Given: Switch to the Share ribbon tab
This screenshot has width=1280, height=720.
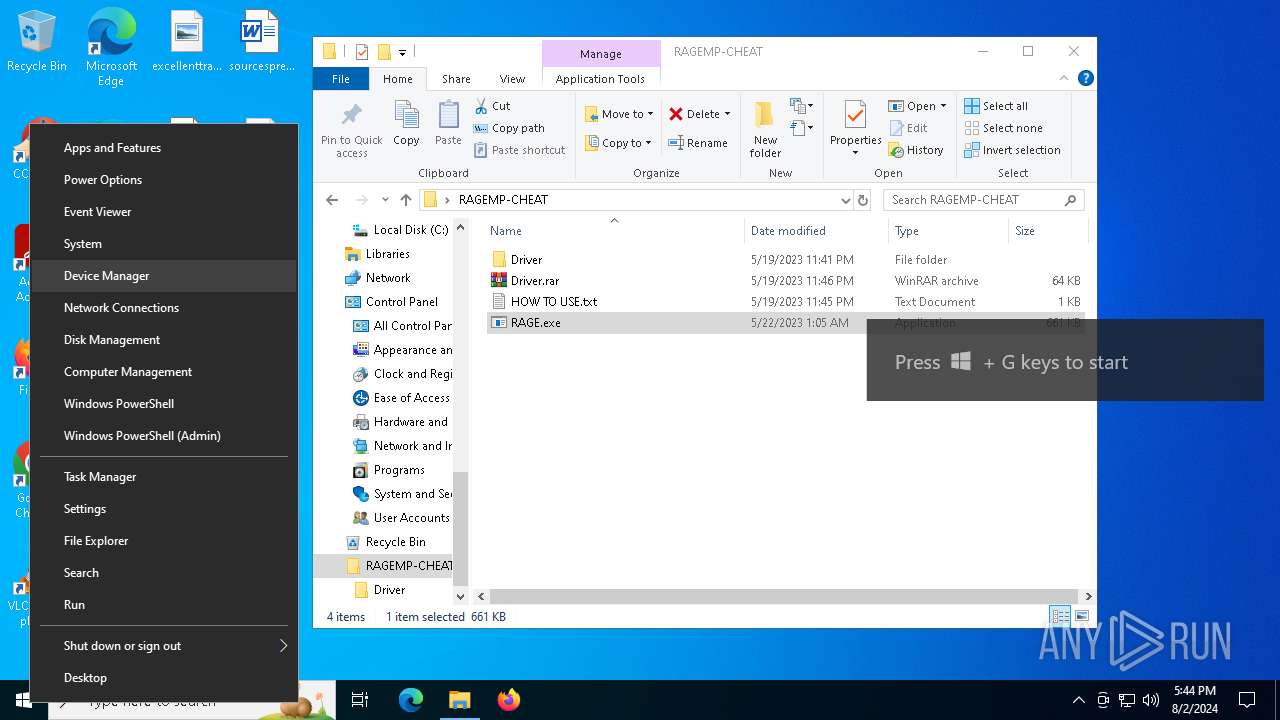Looking at the screenshot, I should click(456, 79).
